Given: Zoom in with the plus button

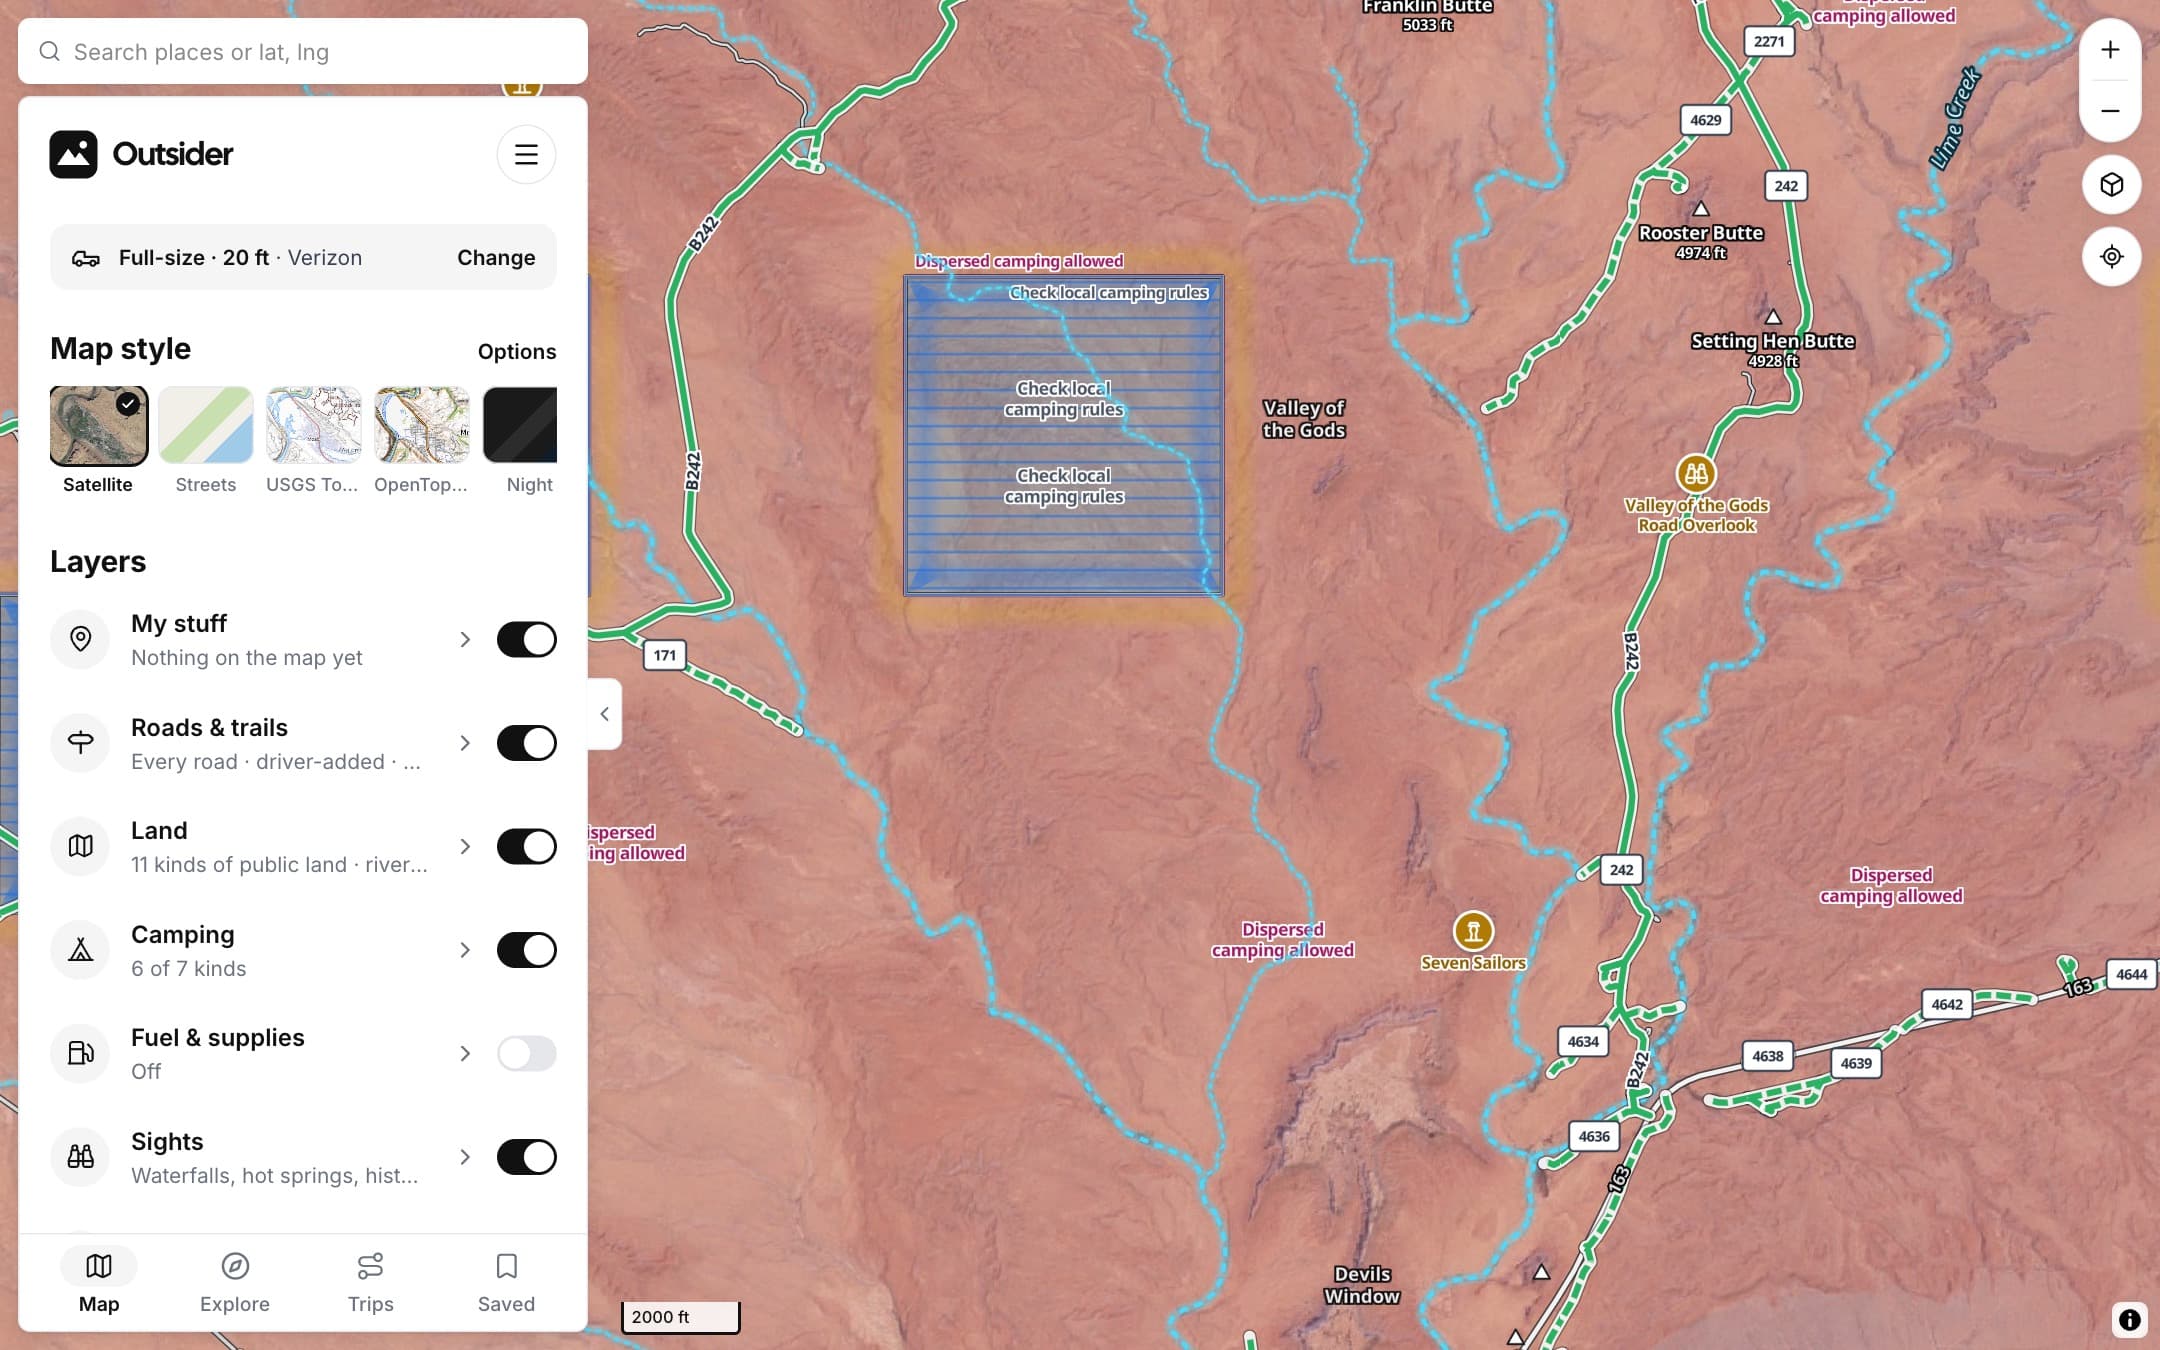Looking at the screenshot, I should tap(2110, 50).
